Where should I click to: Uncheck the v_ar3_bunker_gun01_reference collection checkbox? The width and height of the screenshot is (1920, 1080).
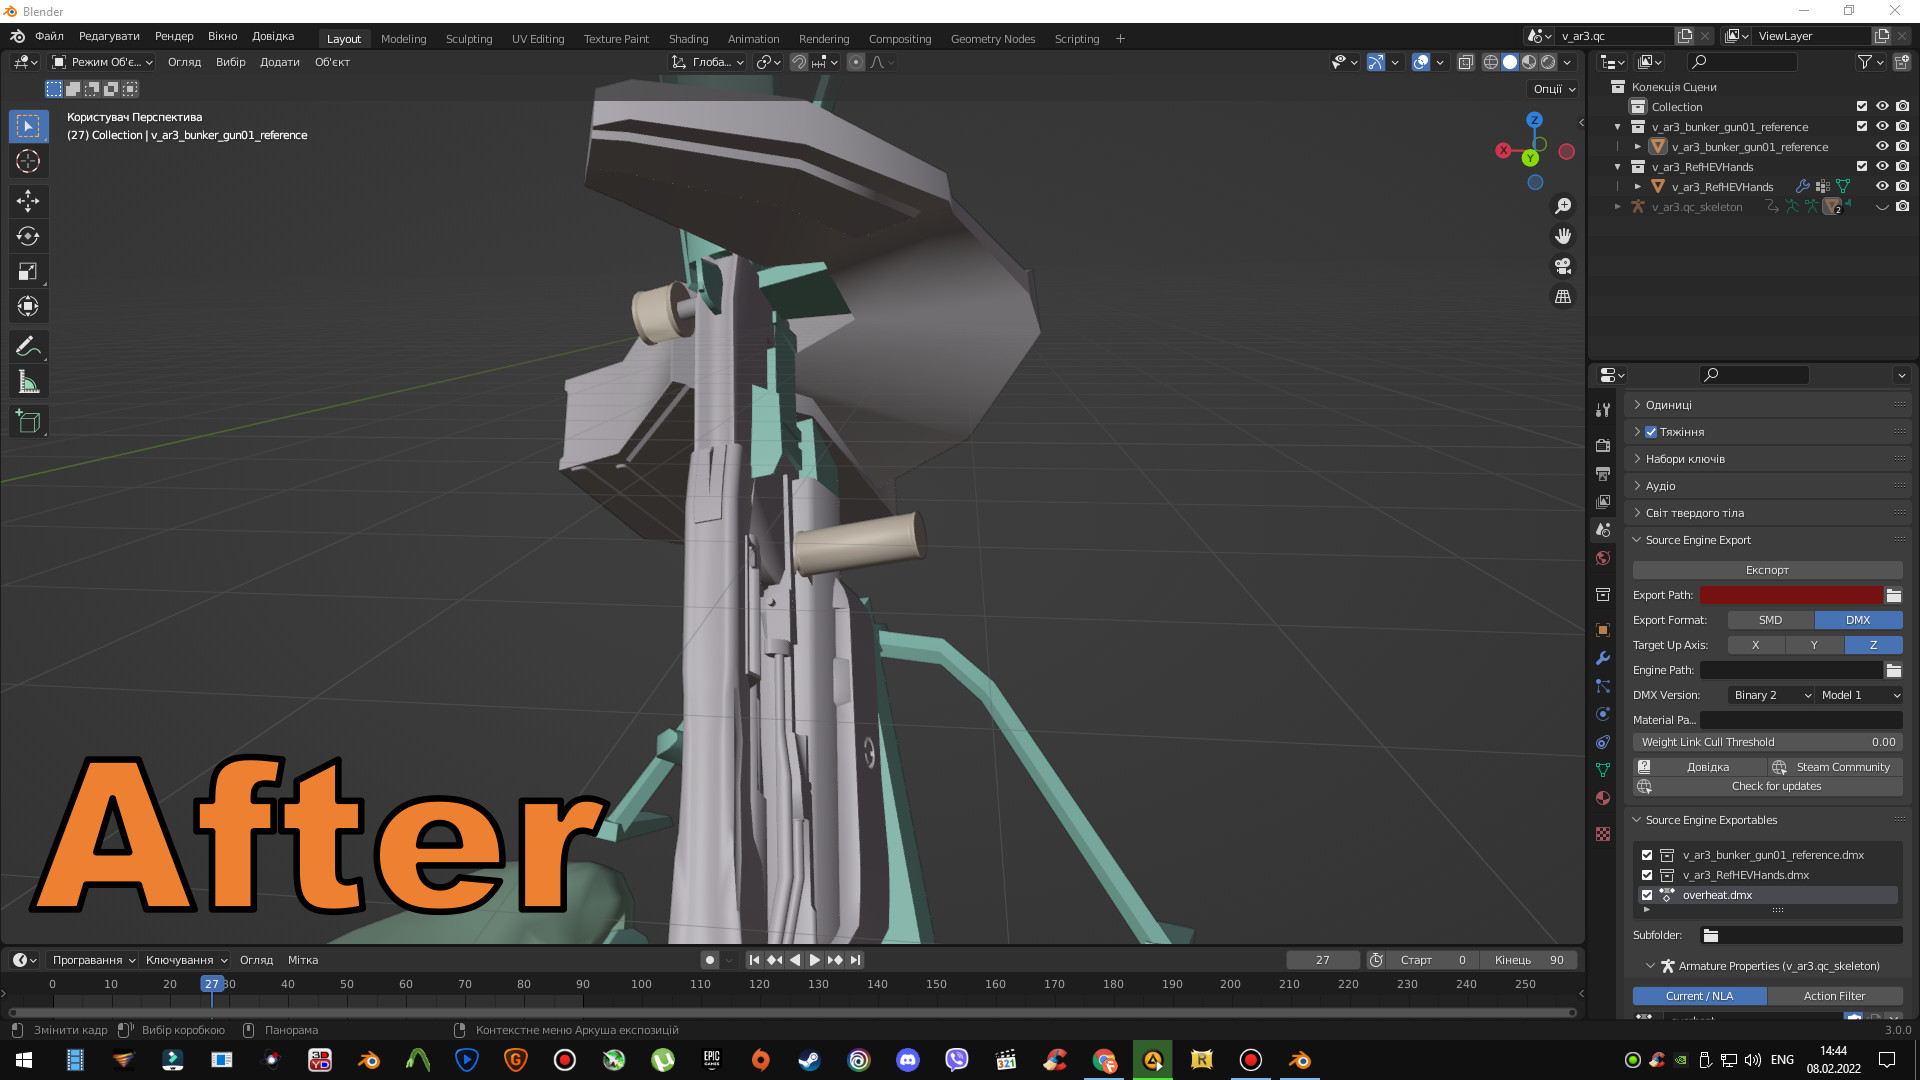coord(1862,126)
